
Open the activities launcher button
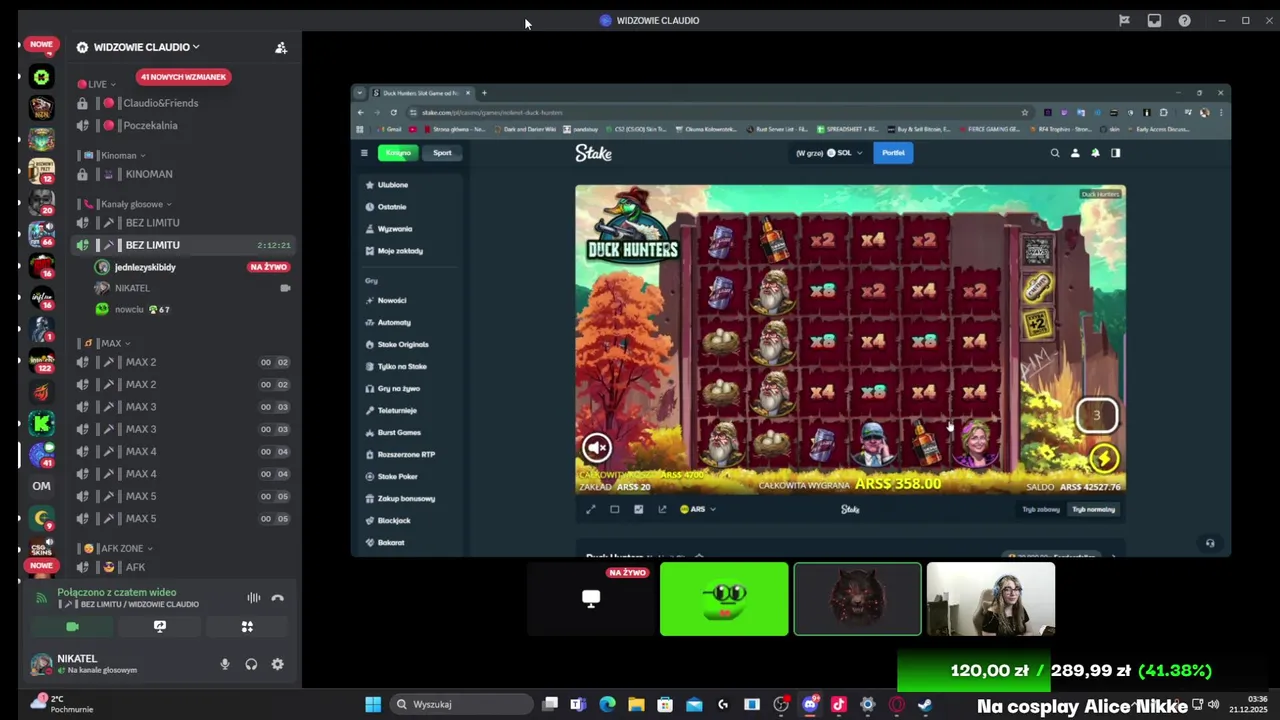click(x=247, y=626)
